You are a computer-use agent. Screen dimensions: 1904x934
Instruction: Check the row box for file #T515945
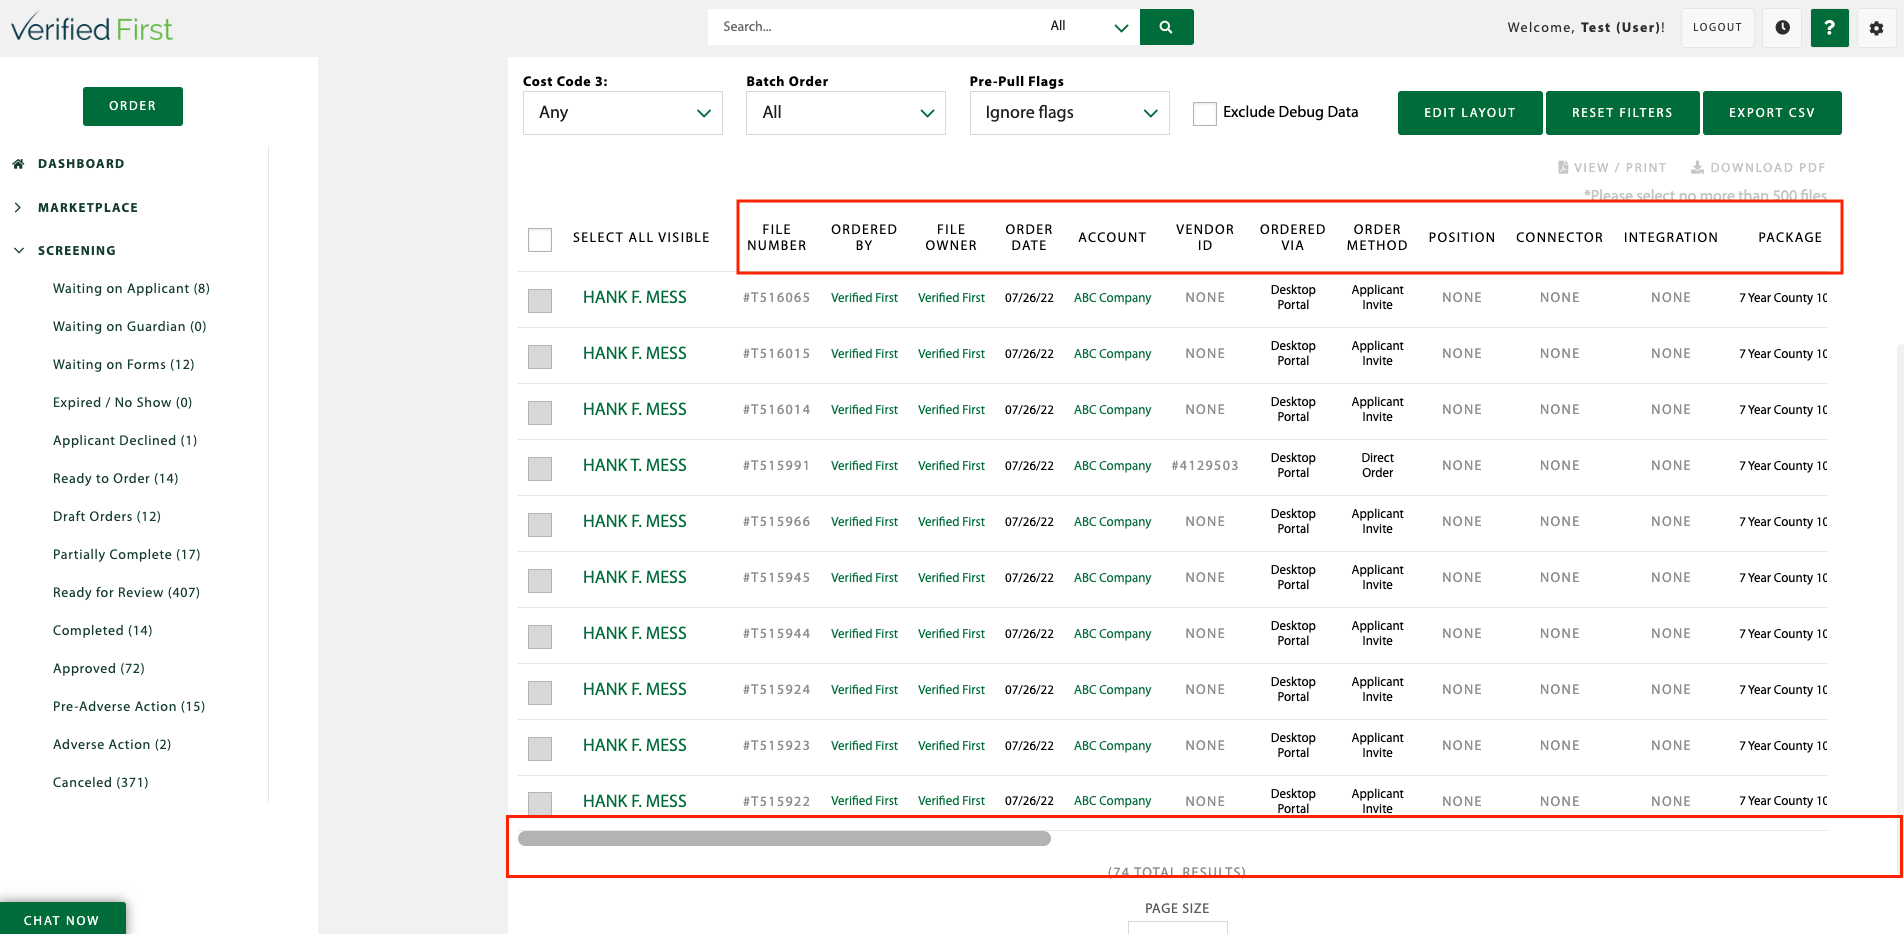(x=540, y=580)
